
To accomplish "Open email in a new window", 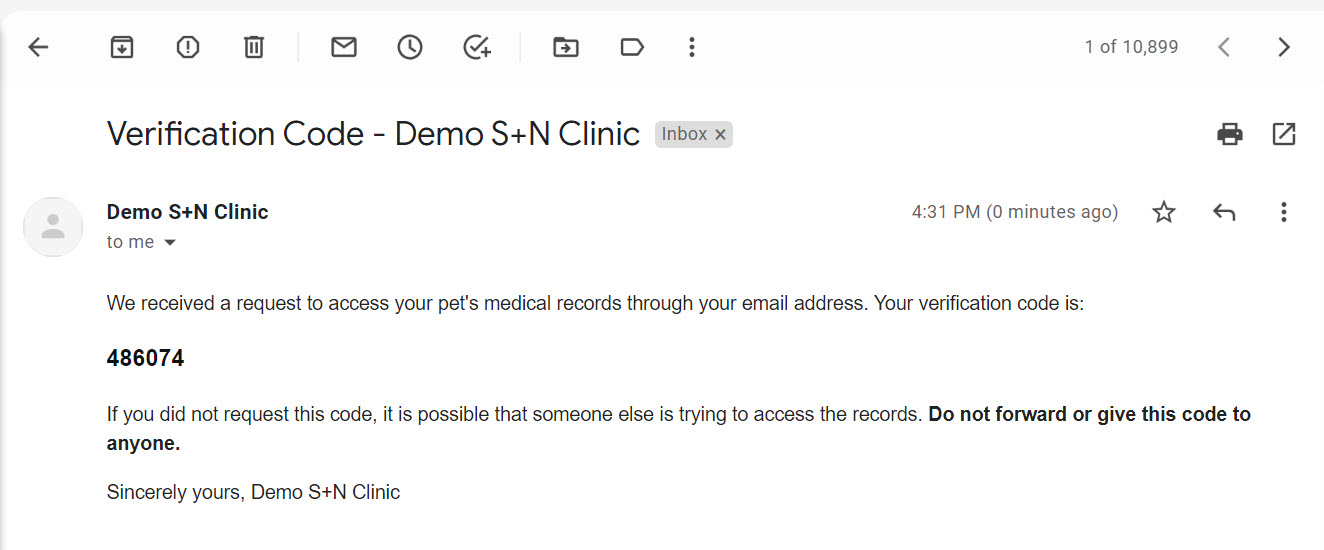I will 1284,134.
